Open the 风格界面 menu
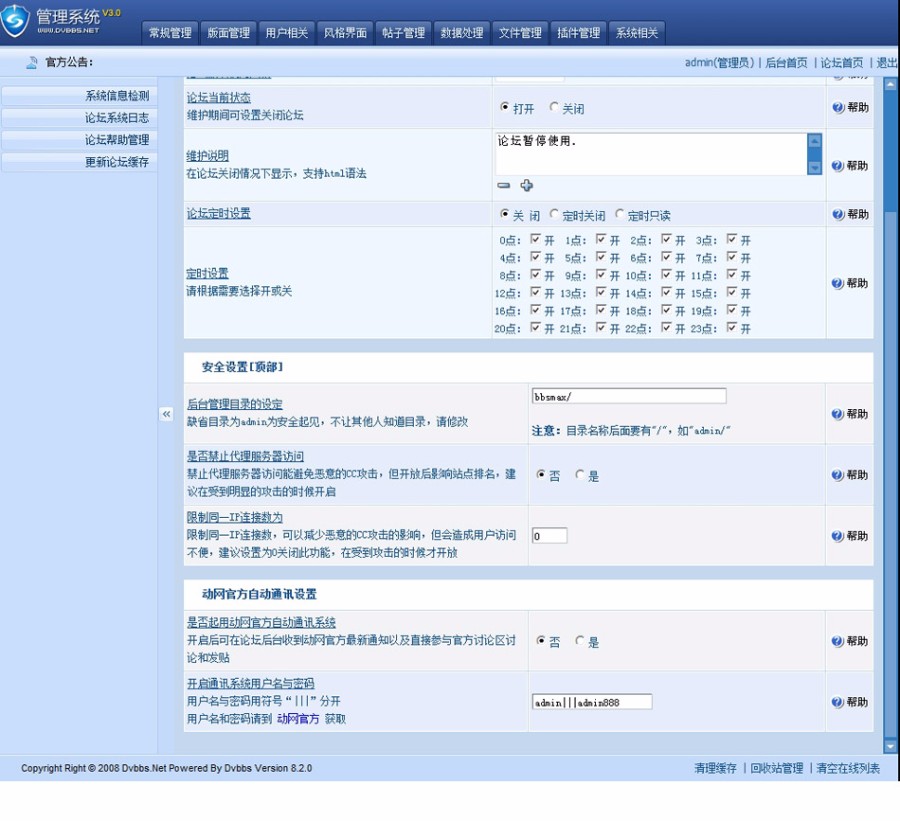 (345, 33)
